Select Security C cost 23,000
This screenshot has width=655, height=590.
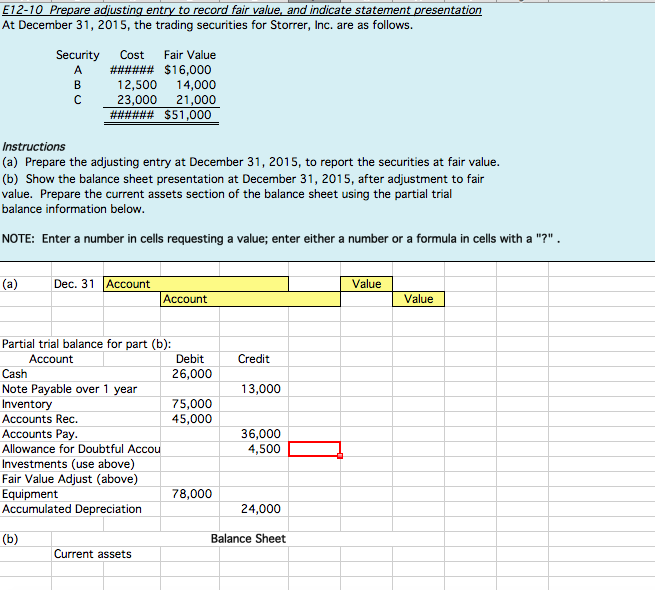click(137, 100)
